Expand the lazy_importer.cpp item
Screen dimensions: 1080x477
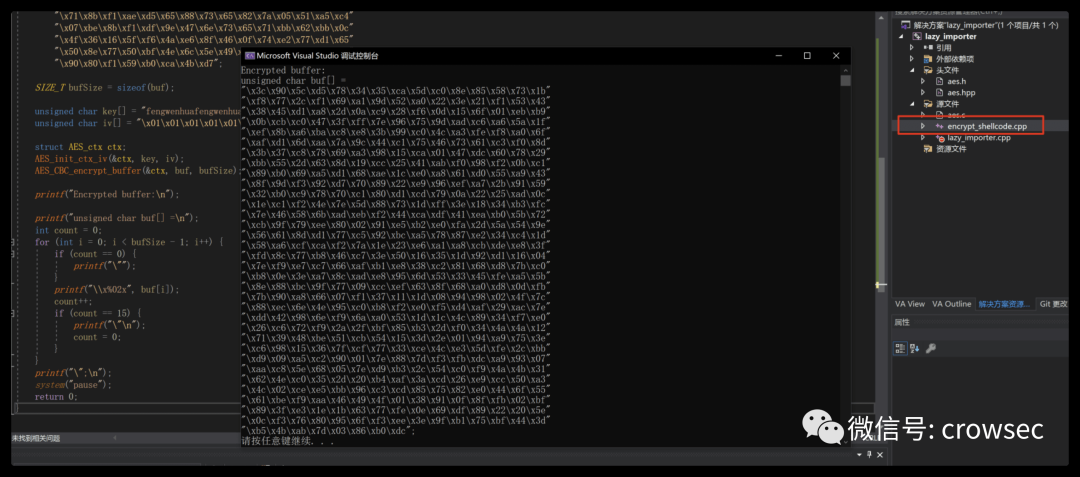(x=924, y=138)
